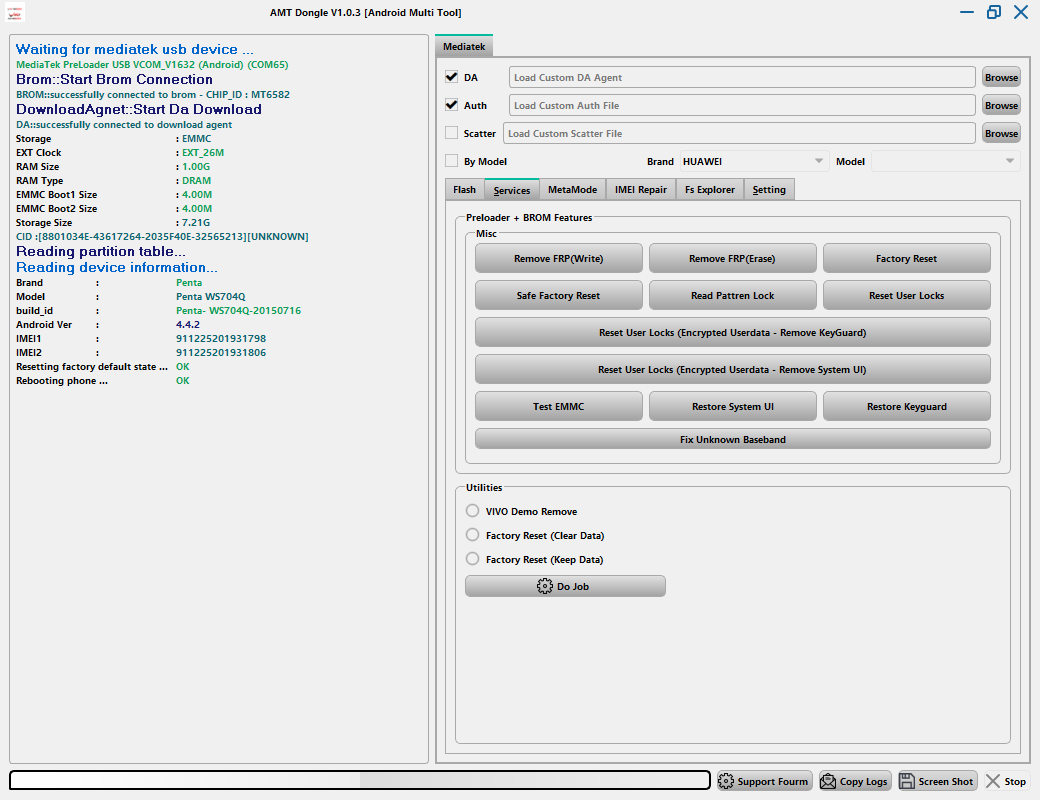Click the Copy Logs icon
Image resolution: width=1040 pixels, height=800 pixels.
(x=828, y=781)
